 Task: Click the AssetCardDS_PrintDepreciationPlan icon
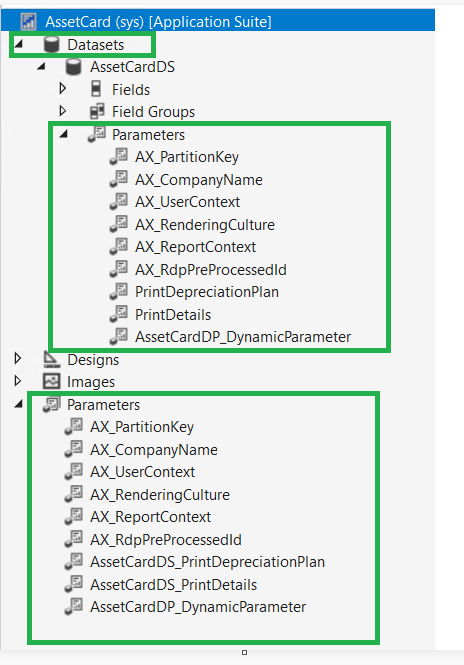(74, 561)
